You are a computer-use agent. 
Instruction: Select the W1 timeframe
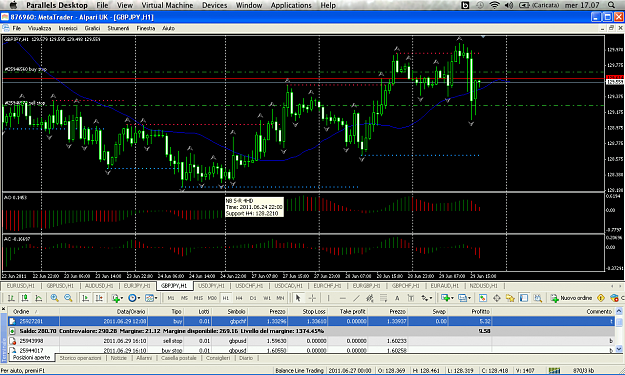267,298
